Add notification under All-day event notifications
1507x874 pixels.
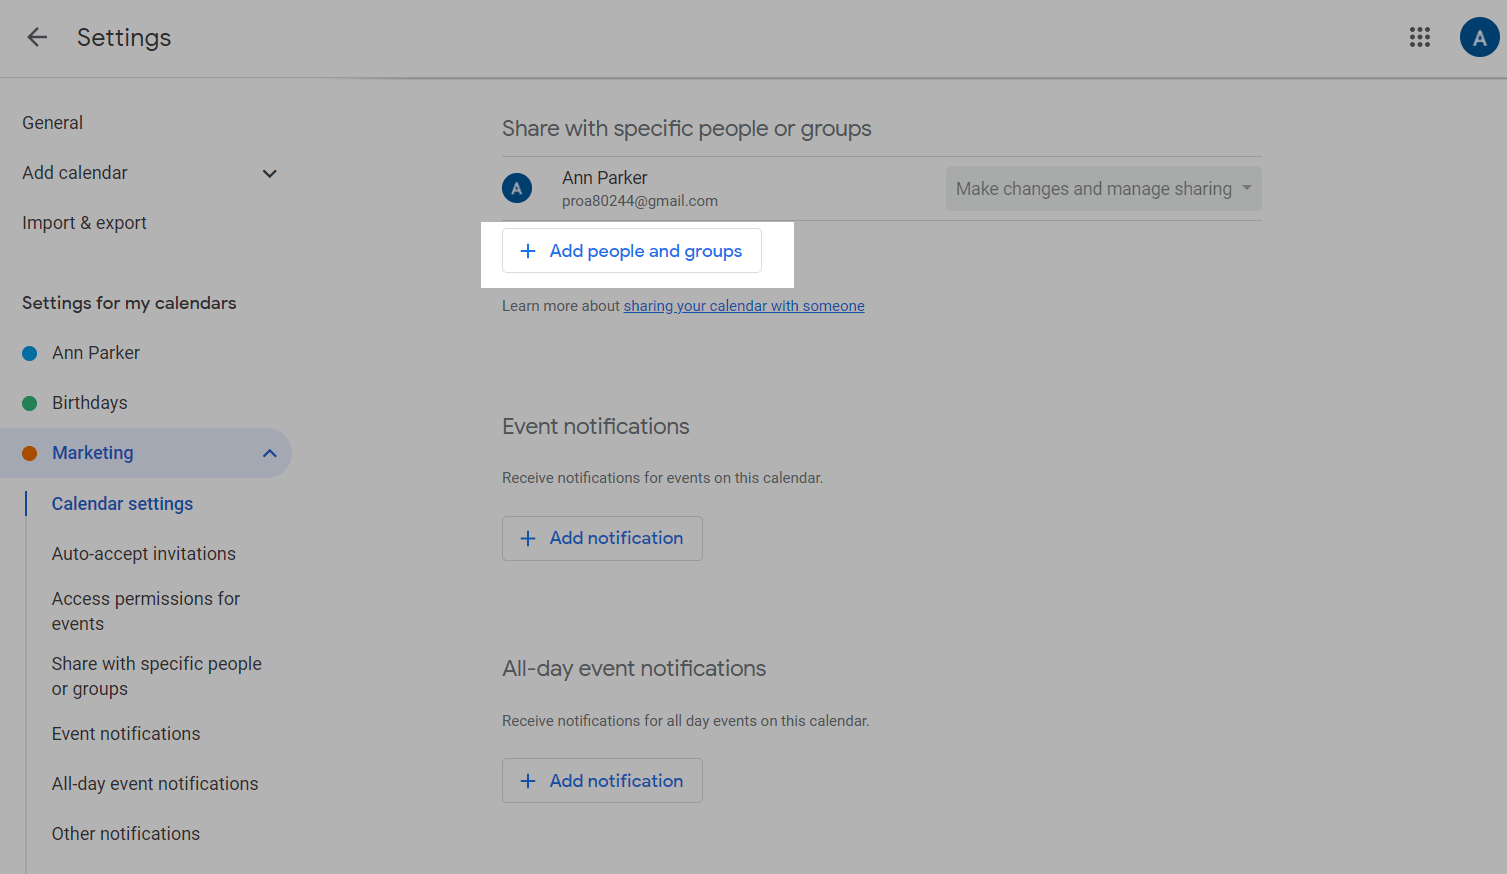point(602,781)
